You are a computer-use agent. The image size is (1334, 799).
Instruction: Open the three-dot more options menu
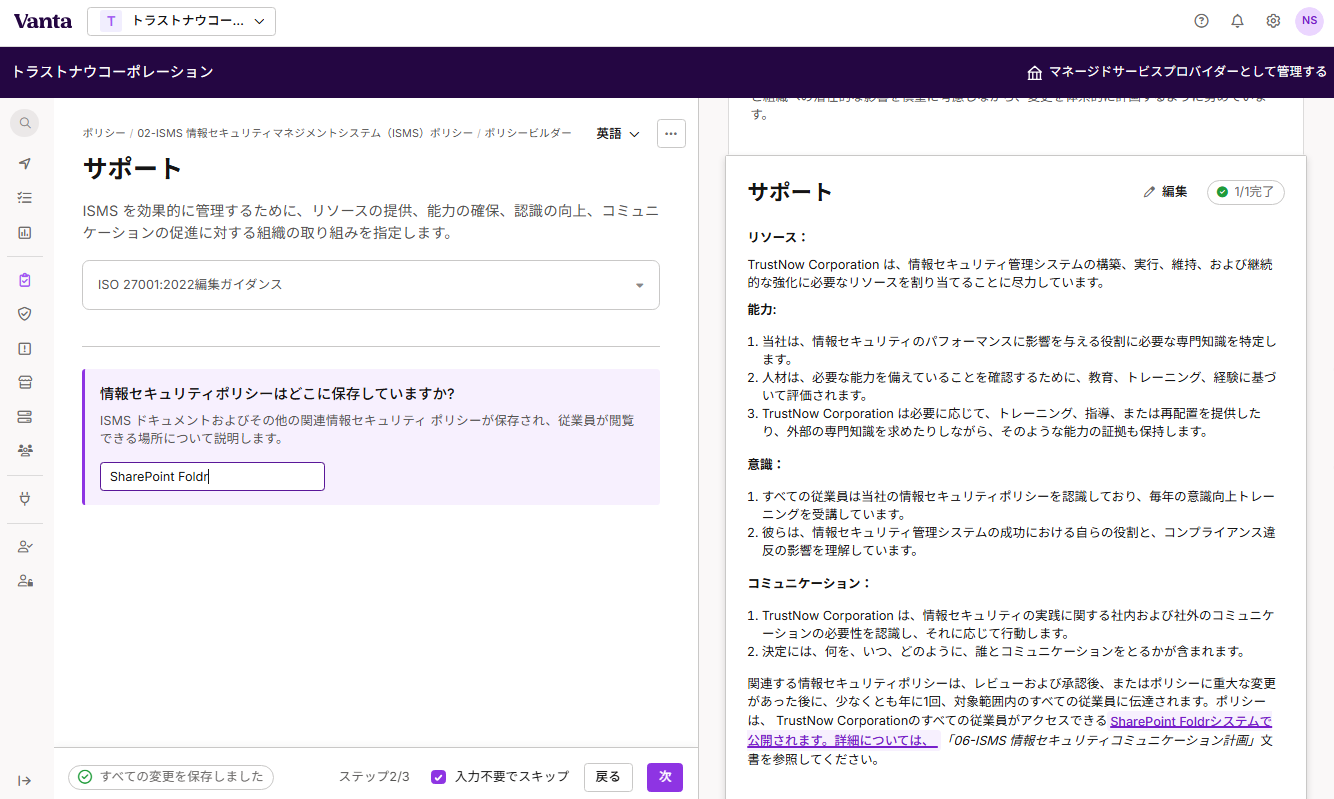coord(671,134)
